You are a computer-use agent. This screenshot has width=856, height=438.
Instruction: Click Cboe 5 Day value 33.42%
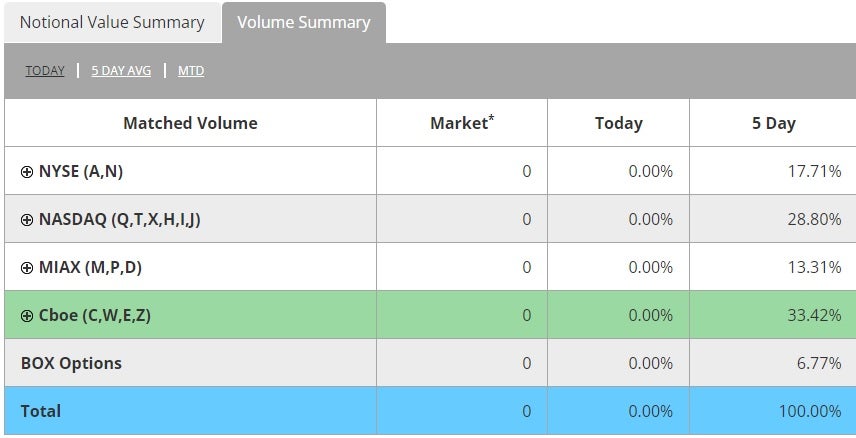coord(814,316)
